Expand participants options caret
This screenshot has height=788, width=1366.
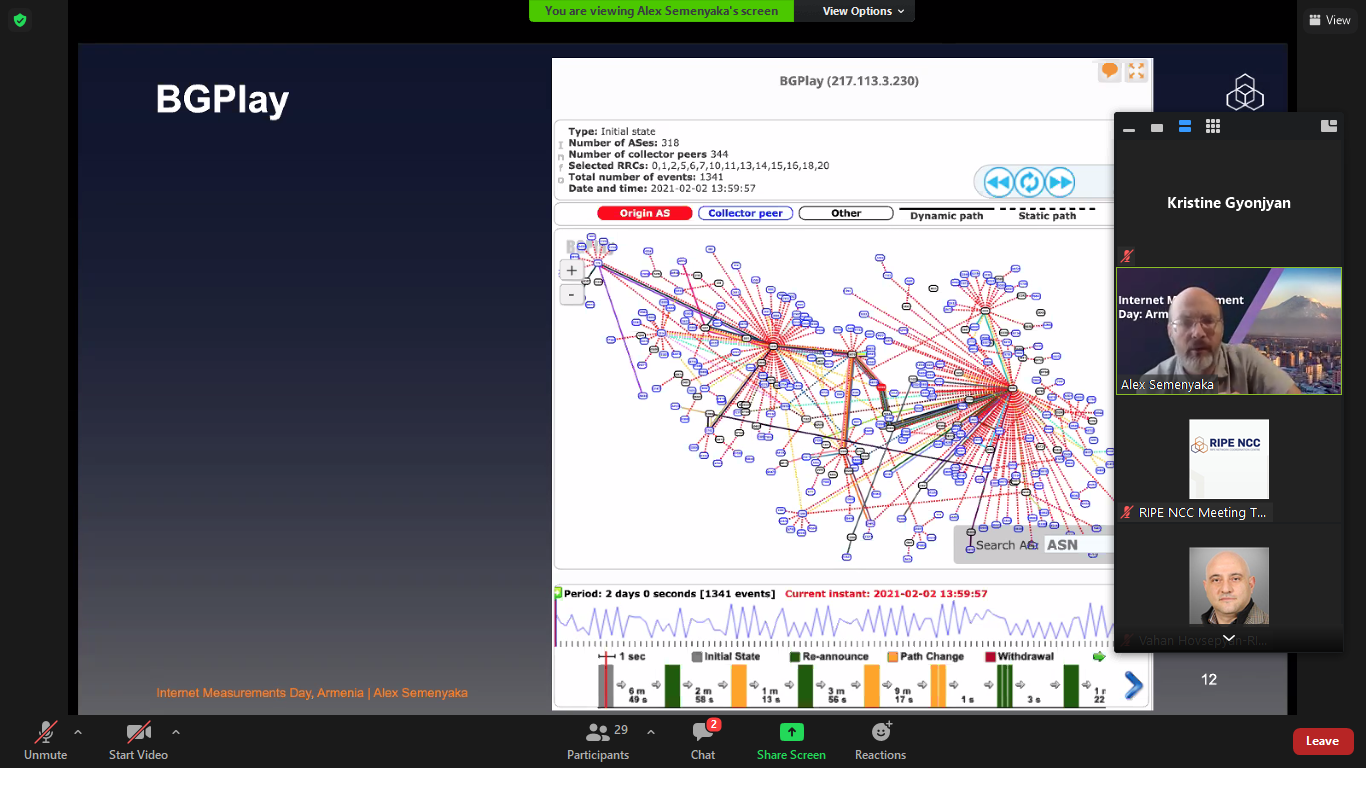(651, 732)
